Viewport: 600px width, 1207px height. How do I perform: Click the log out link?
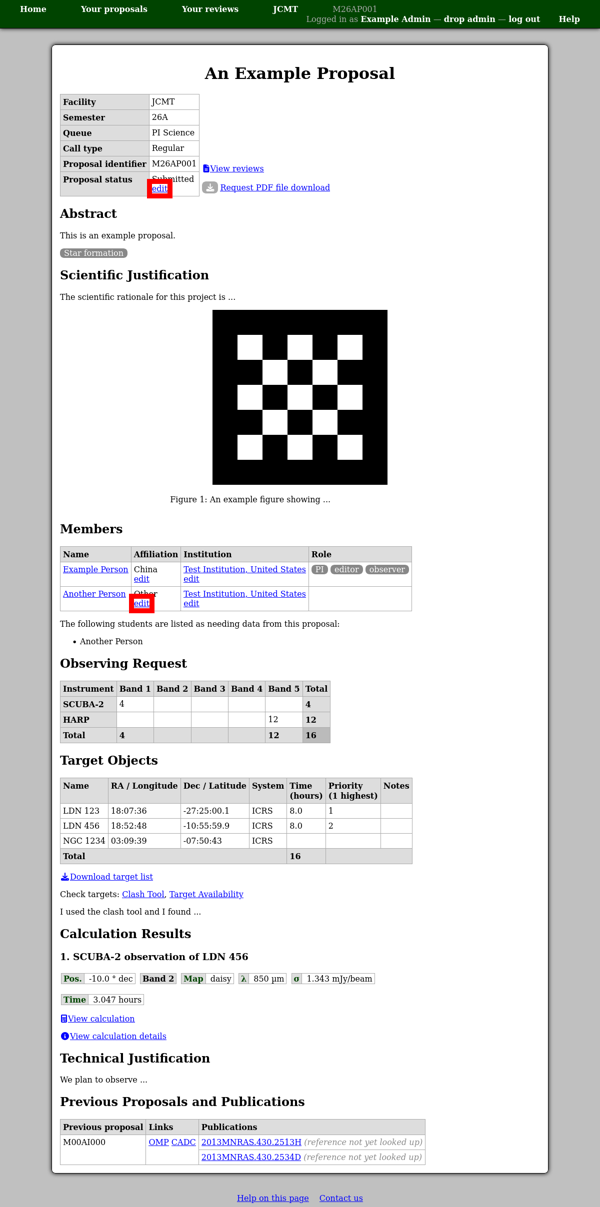pyautogui.click(x=524, y=19)
